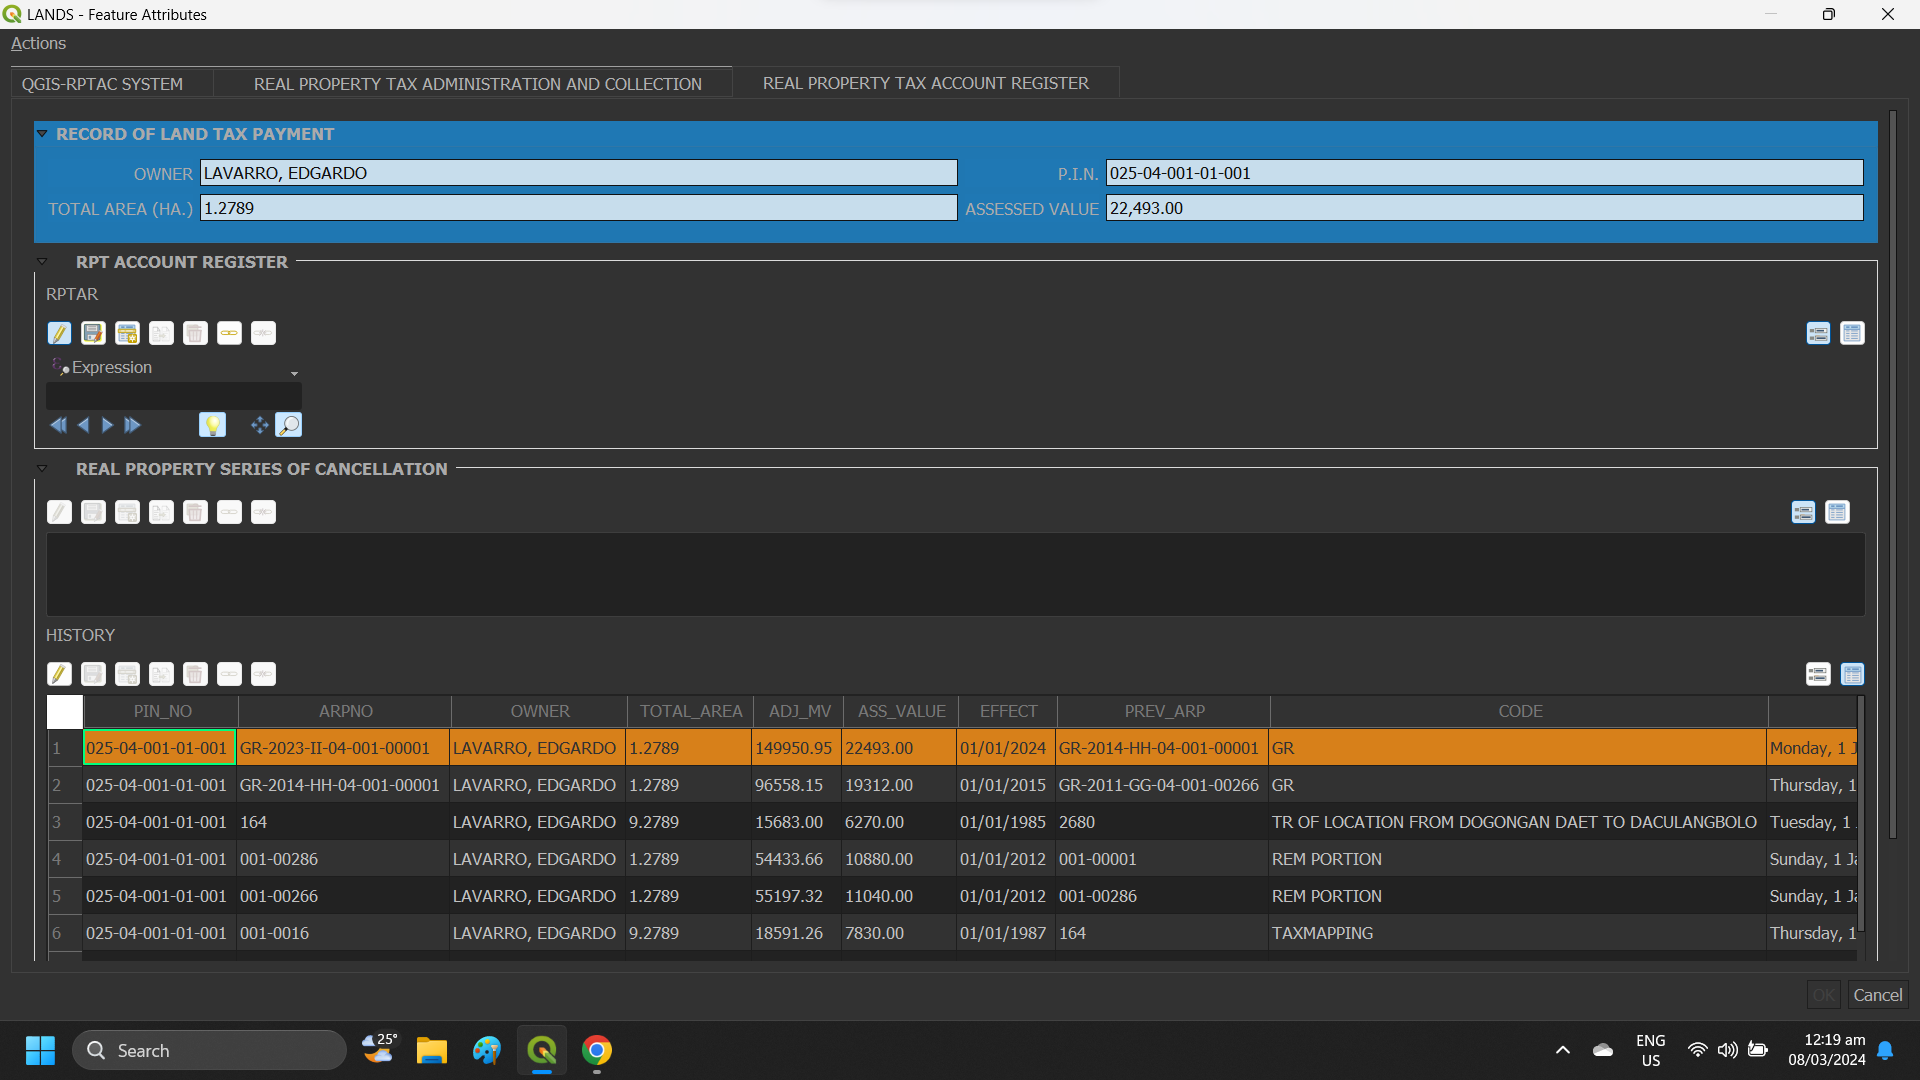1920x1080 pixels.
Task: Click the Cancel button
Action: pos(1876,995)
